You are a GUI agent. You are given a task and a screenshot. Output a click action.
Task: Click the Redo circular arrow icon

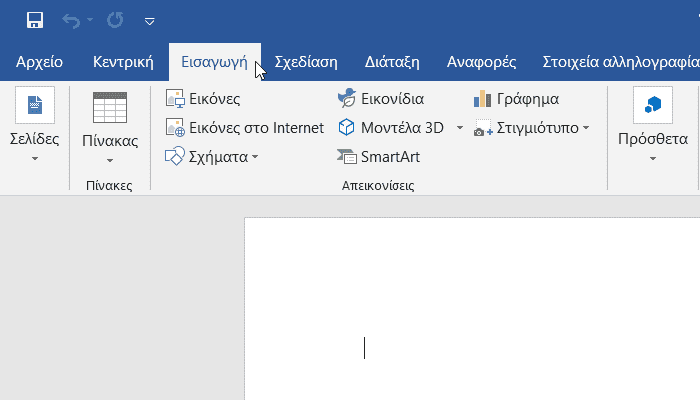(115, 21)
